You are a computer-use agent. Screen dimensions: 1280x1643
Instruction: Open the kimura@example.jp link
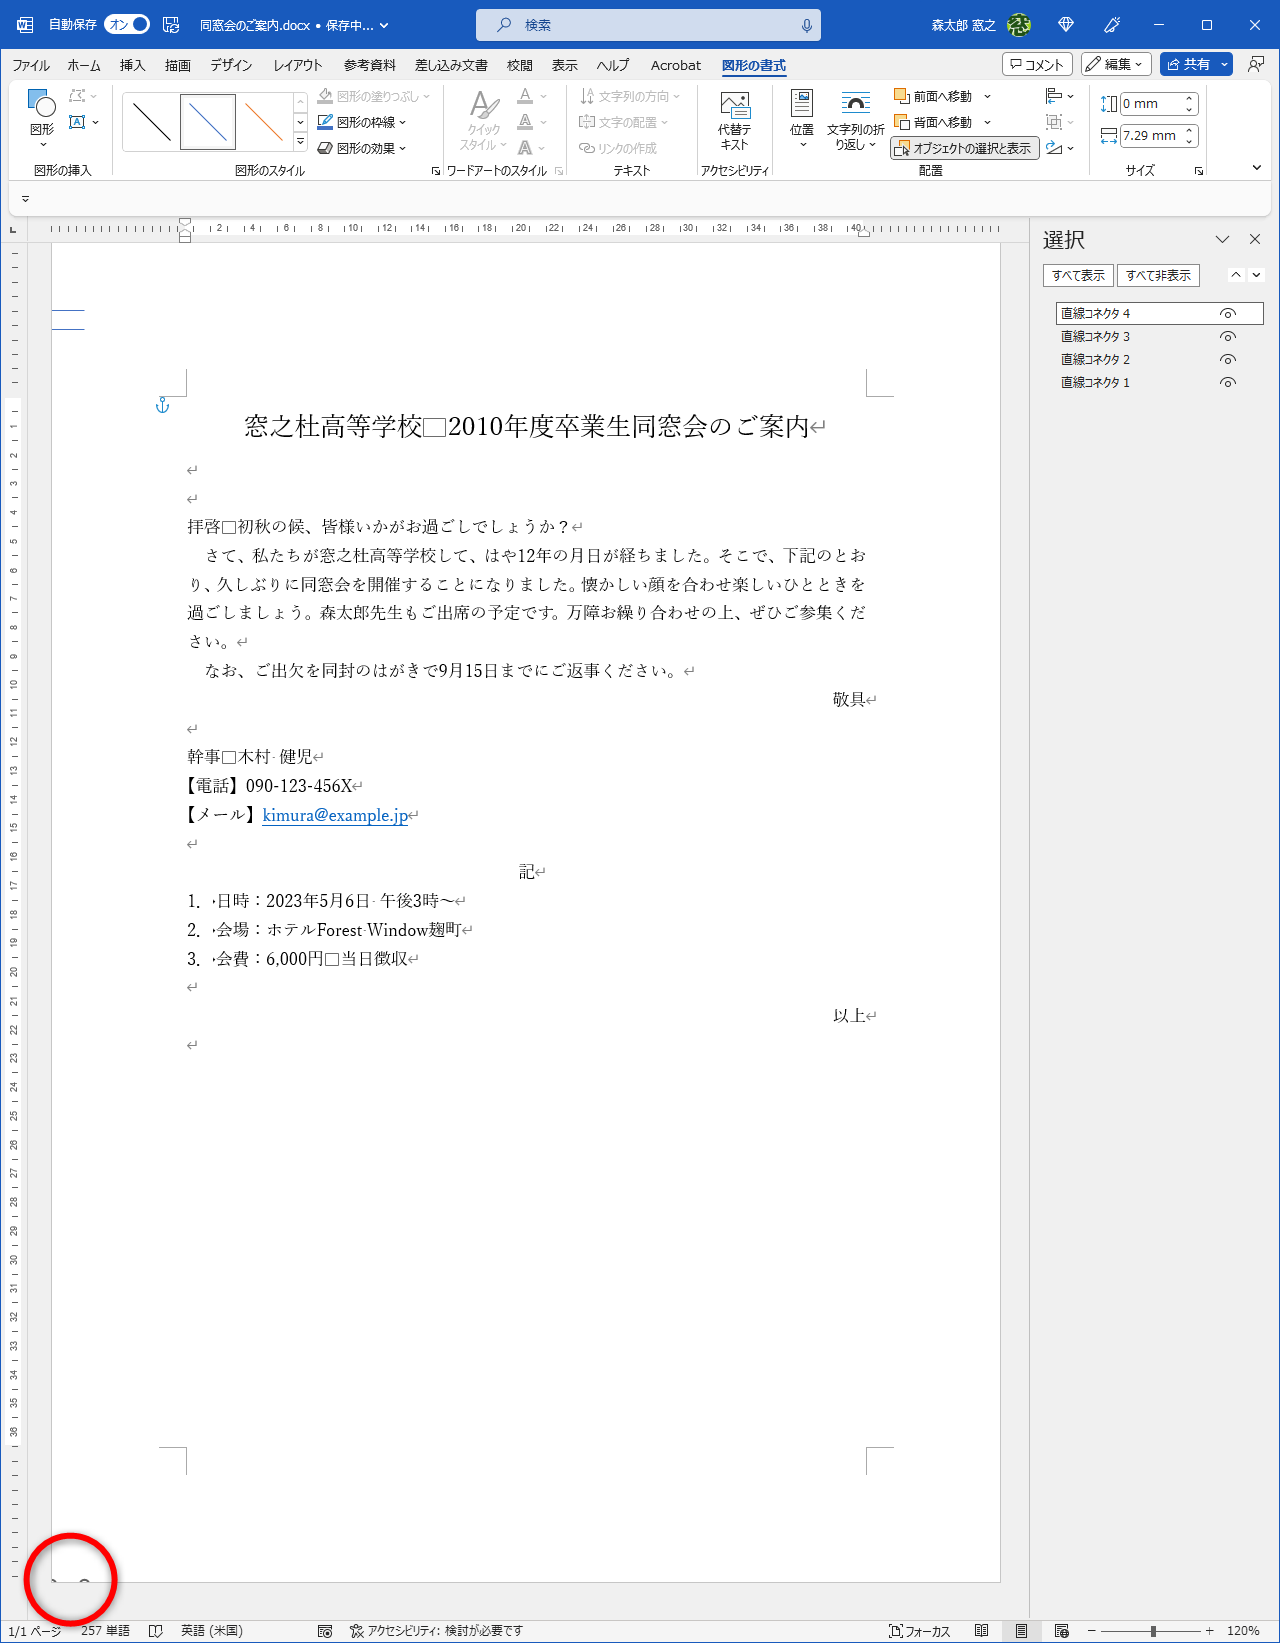point(335,815)
